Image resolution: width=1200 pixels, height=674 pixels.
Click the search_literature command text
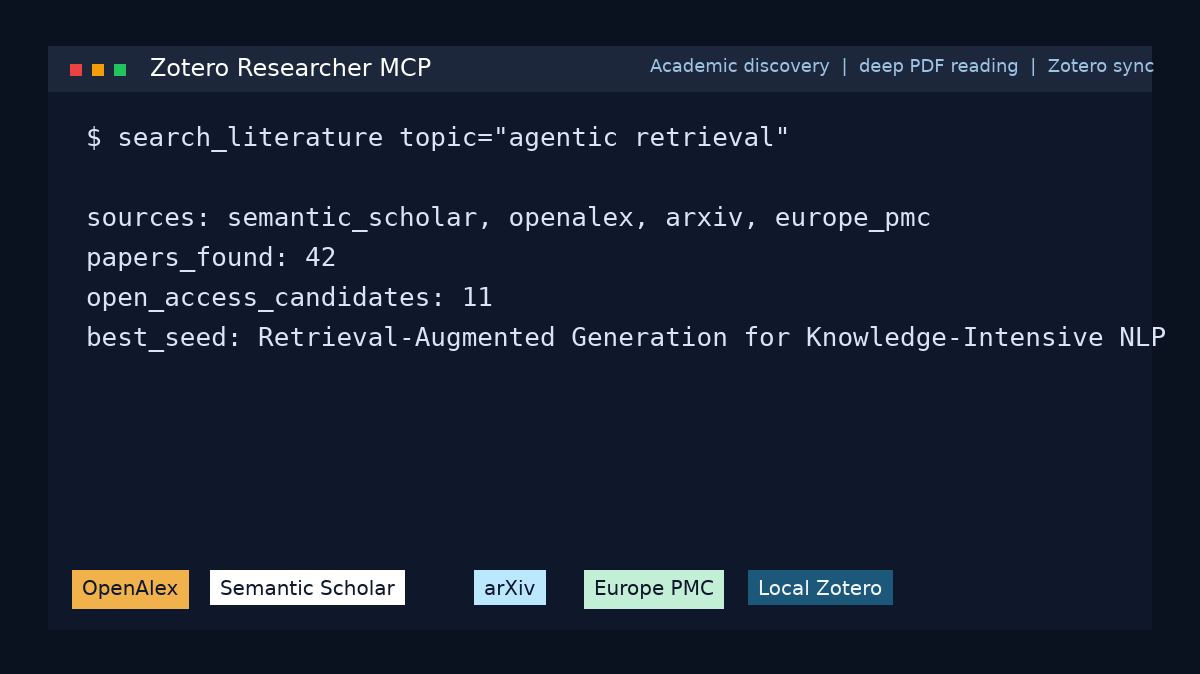(250, 138)
